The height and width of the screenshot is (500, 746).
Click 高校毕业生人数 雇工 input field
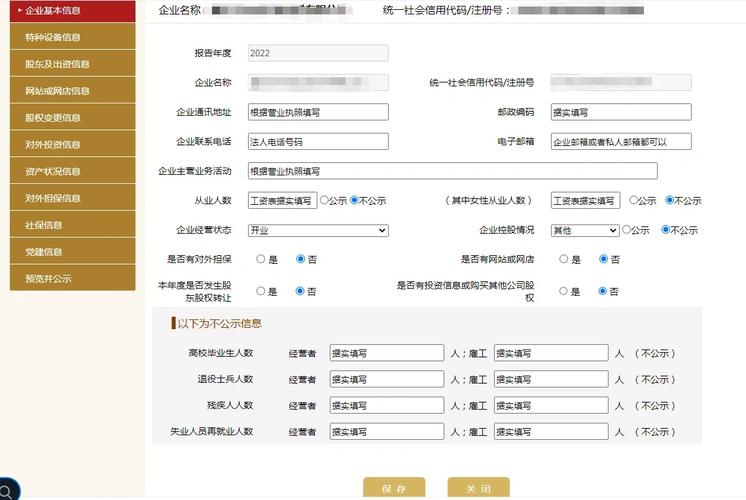[551, 353]
